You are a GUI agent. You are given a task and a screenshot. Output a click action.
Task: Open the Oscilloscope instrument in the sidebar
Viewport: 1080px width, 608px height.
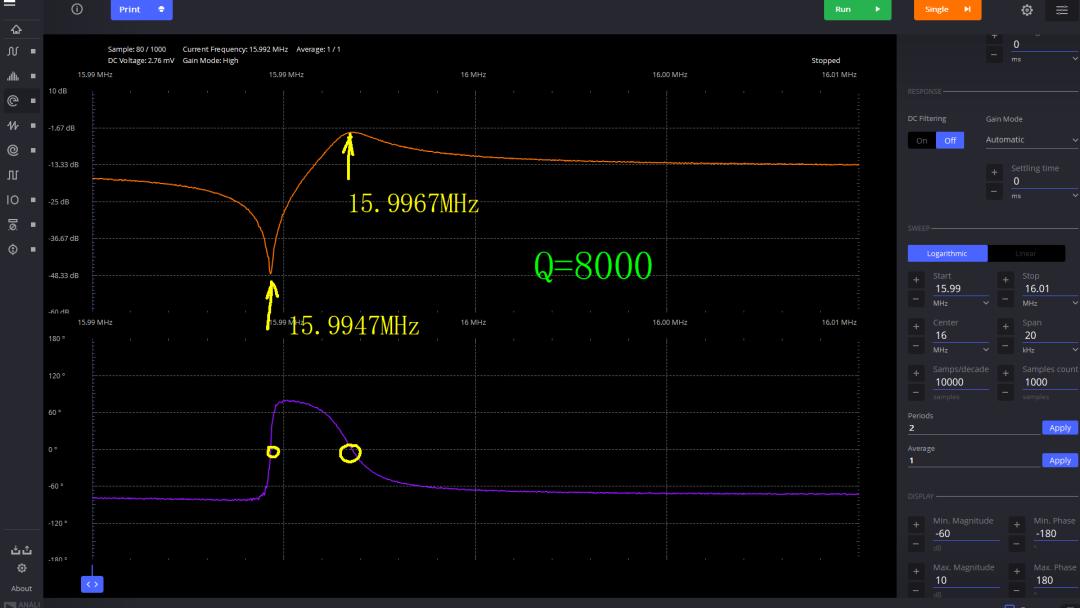[13, 51]
